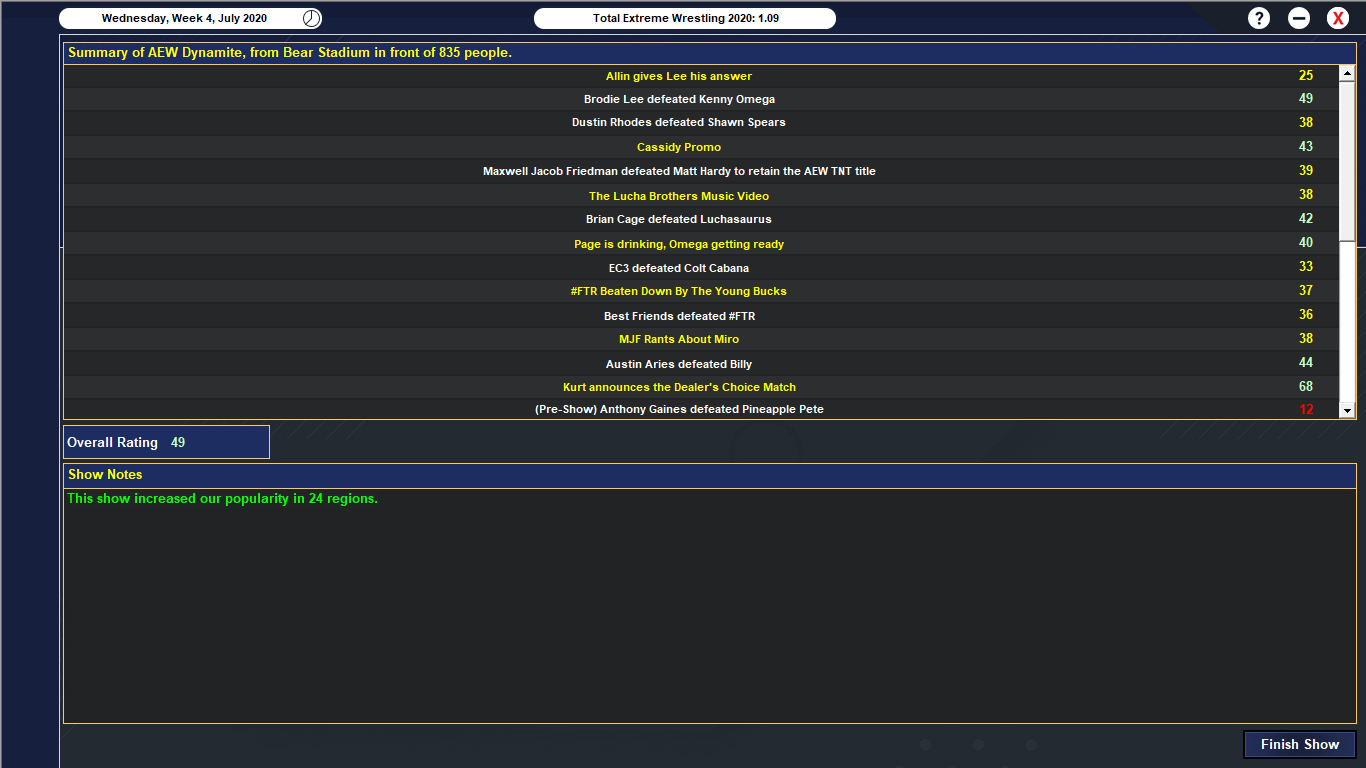This screenshot has width=1366, height=768.
Task: Minimize the game window
Action: click(x=1299, y=18)
